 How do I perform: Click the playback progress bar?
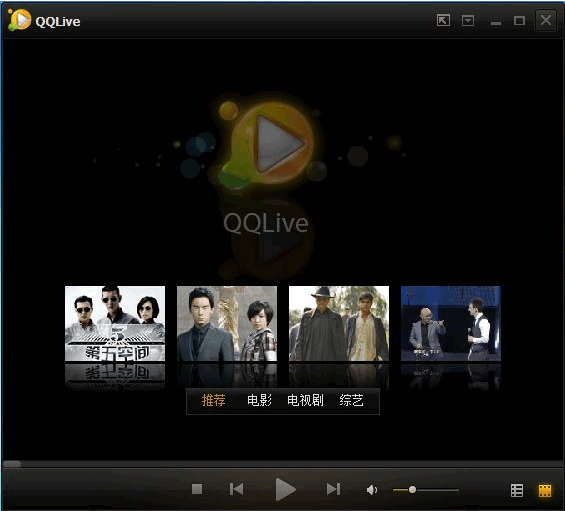[x=282, y=464]
